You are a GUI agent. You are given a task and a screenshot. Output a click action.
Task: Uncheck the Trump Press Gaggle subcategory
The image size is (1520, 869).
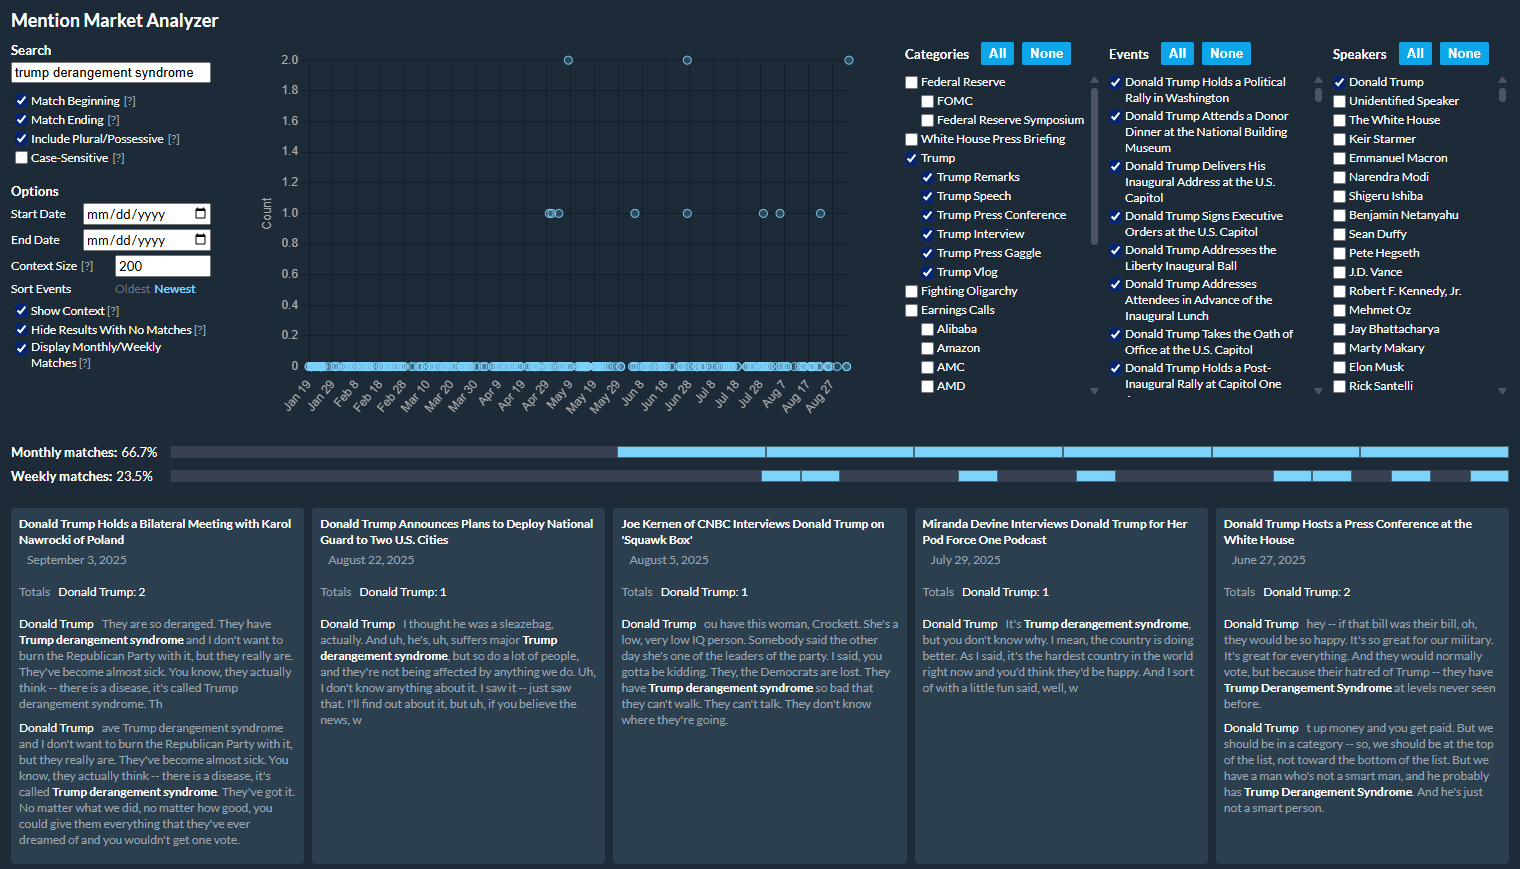(927, 253)
